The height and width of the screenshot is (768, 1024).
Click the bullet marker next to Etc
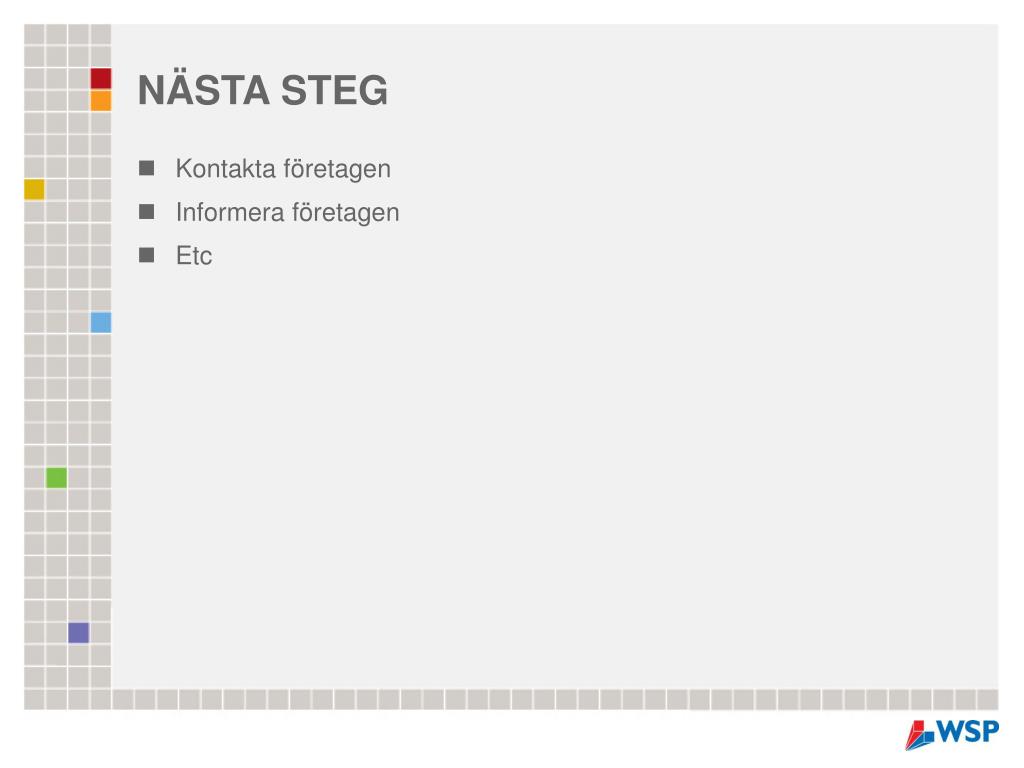click(146, 255)
